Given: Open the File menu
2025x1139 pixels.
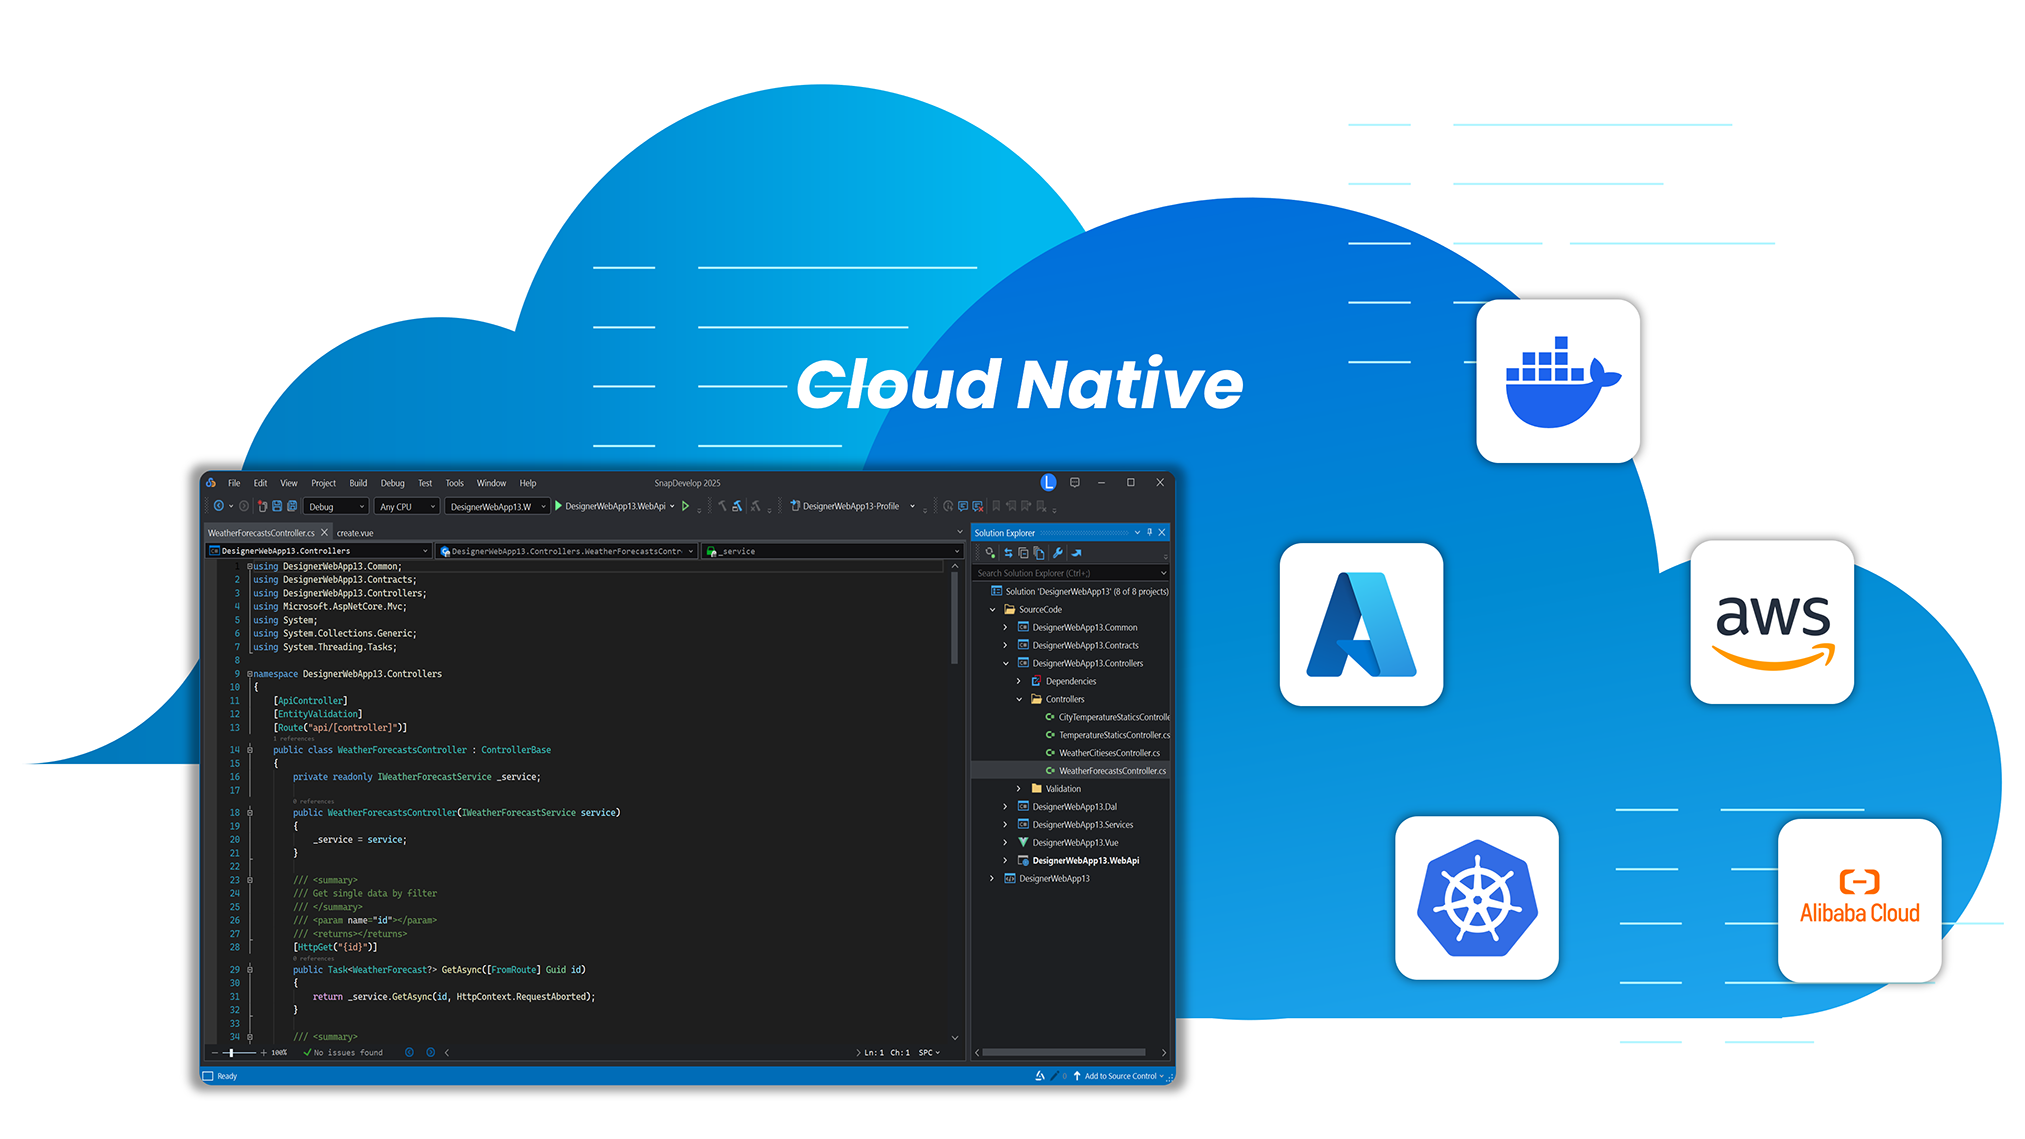Looking at the screenshot, I should click(233, 483).
